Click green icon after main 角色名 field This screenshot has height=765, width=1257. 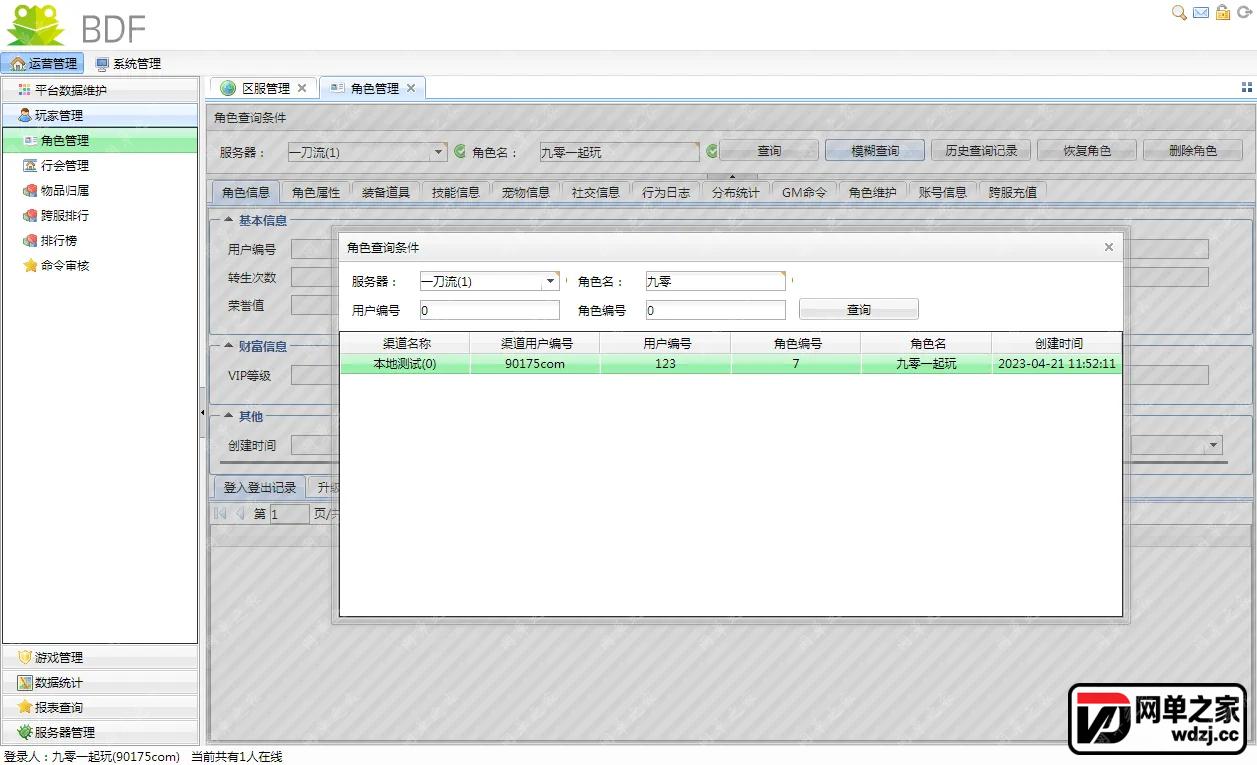click(712, 151)
